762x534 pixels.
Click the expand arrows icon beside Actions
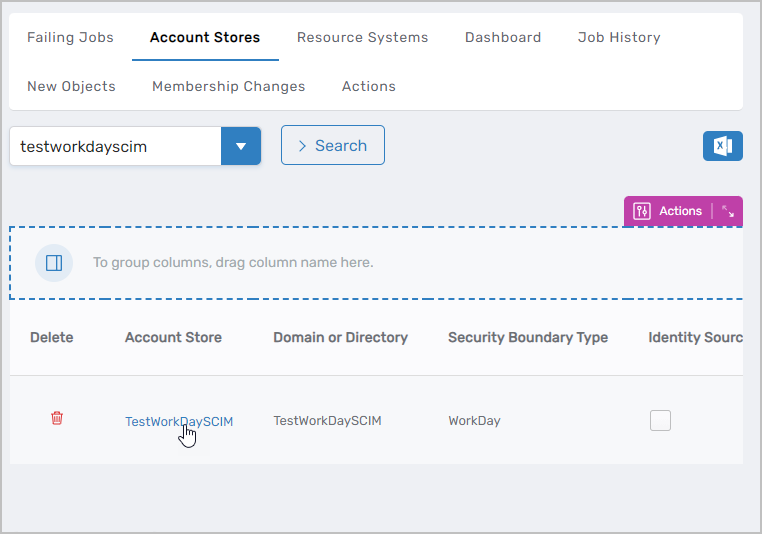tap(728, 211)
